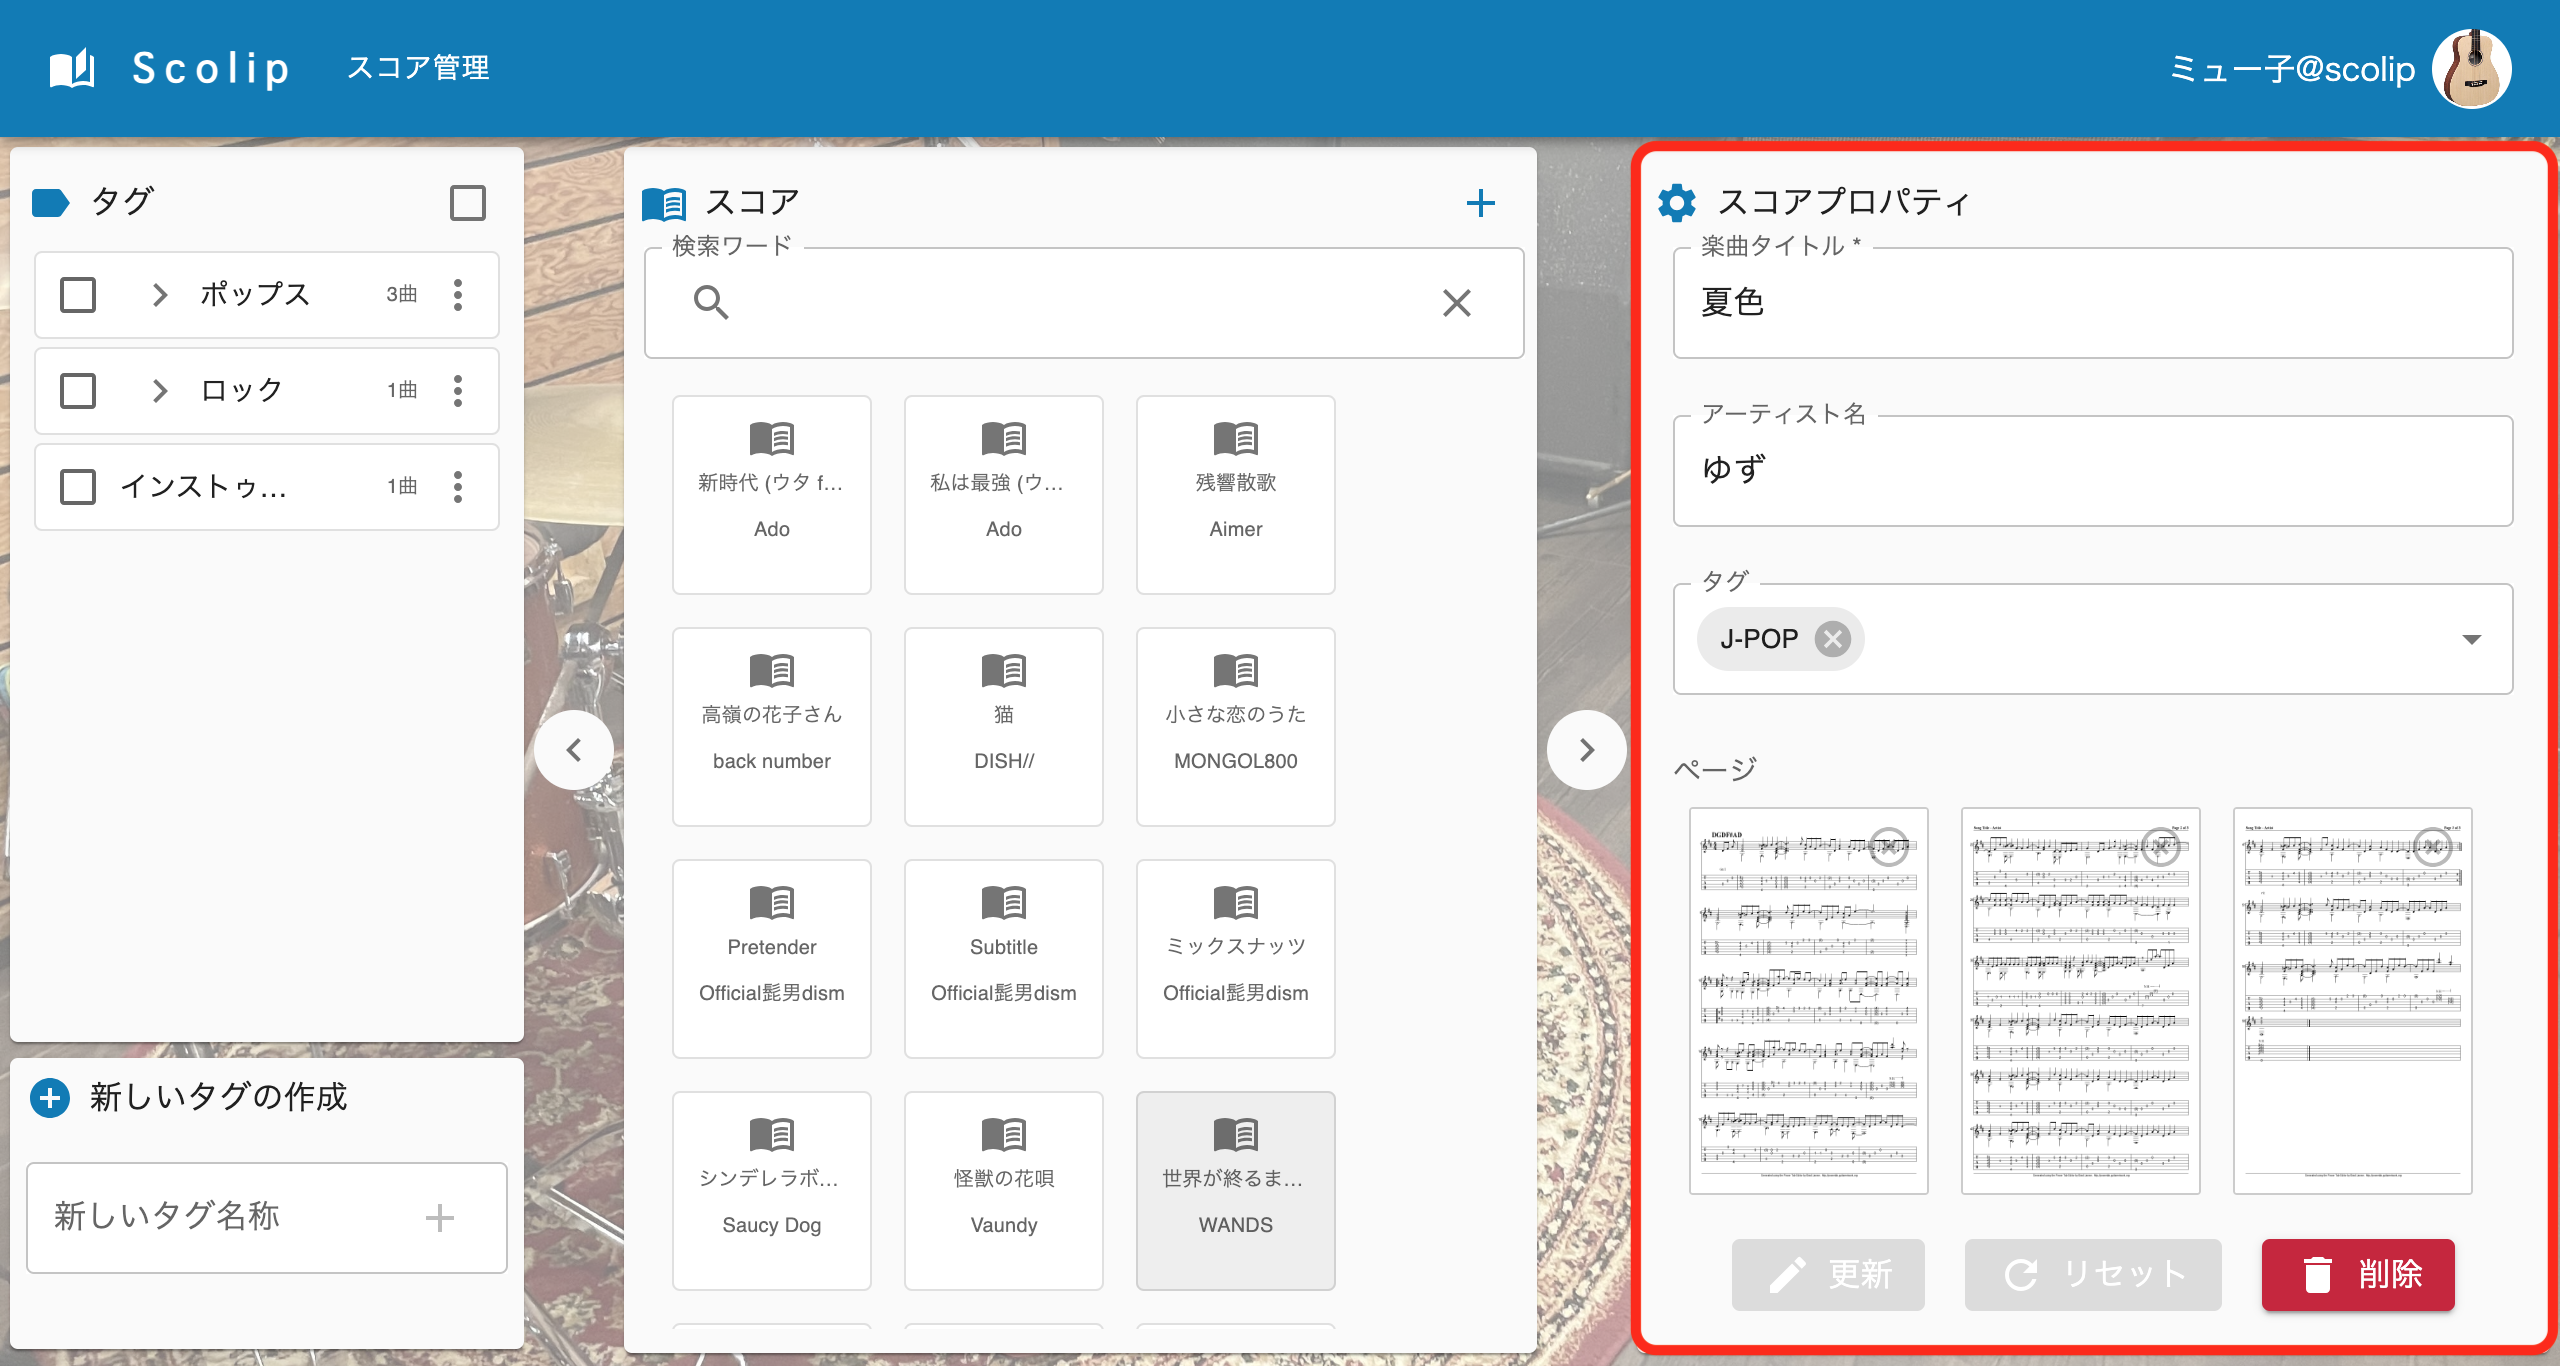Clear the search word with the X icon
2560x1366 pixels.
(x=1456, y=302)
